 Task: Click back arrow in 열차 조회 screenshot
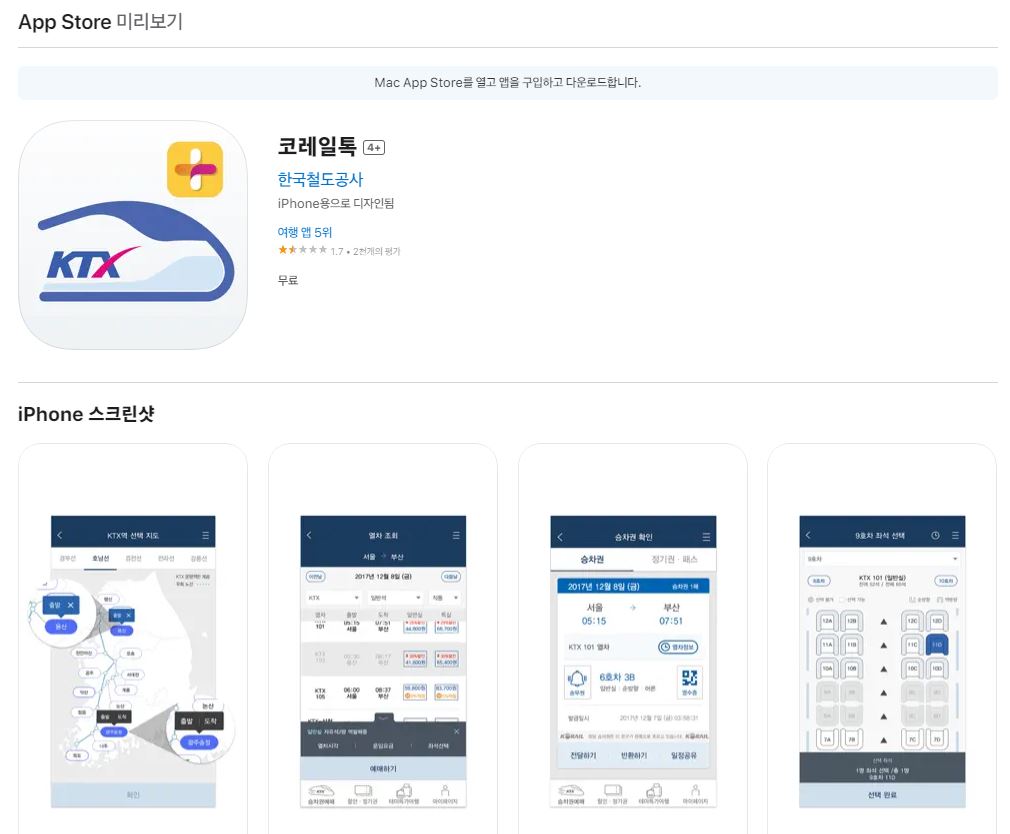pyautogui.click(x=309, y=535)
